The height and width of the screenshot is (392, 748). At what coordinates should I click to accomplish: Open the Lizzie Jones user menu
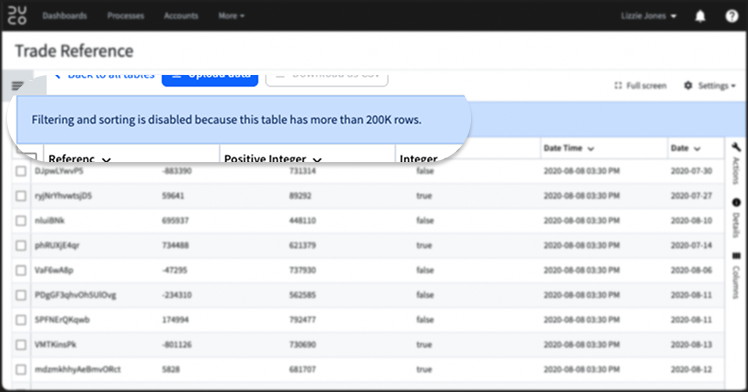coord(648,16)
